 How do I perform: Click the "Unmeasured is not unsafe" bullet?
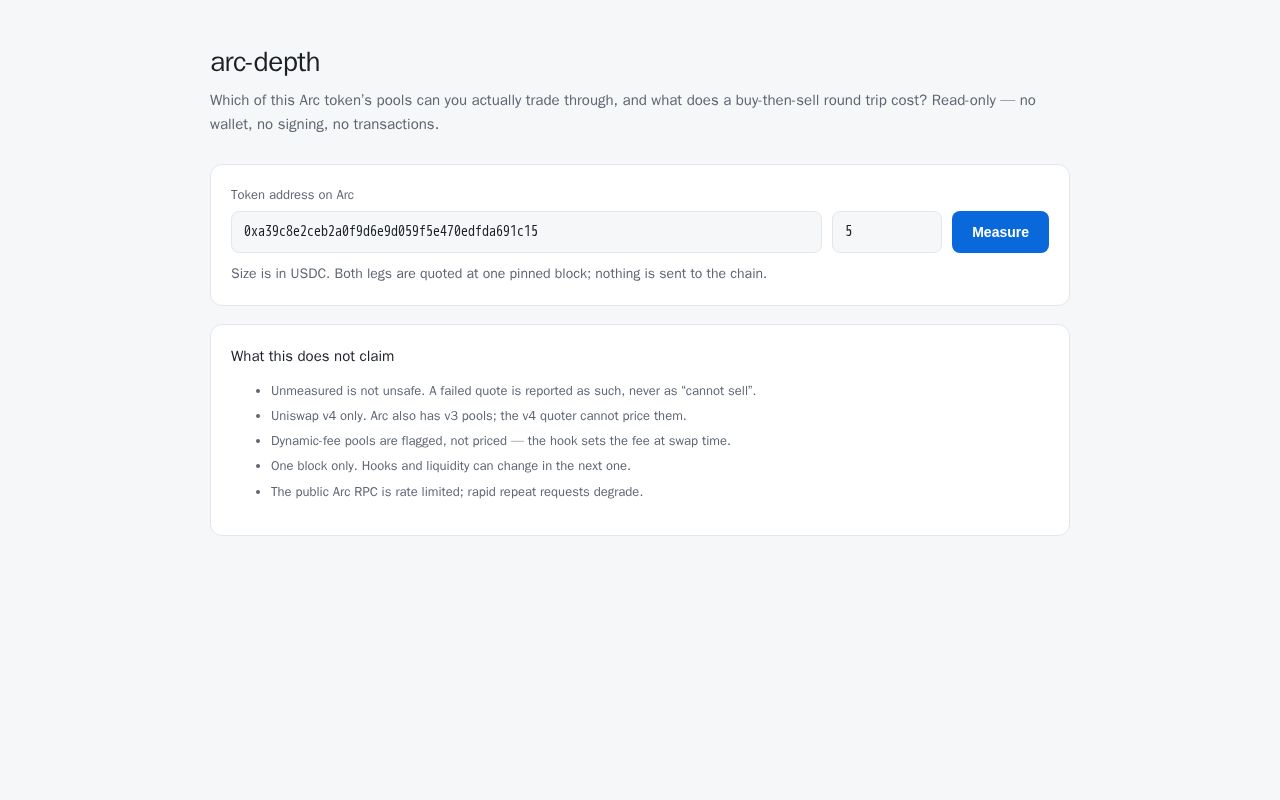(513, 391)
